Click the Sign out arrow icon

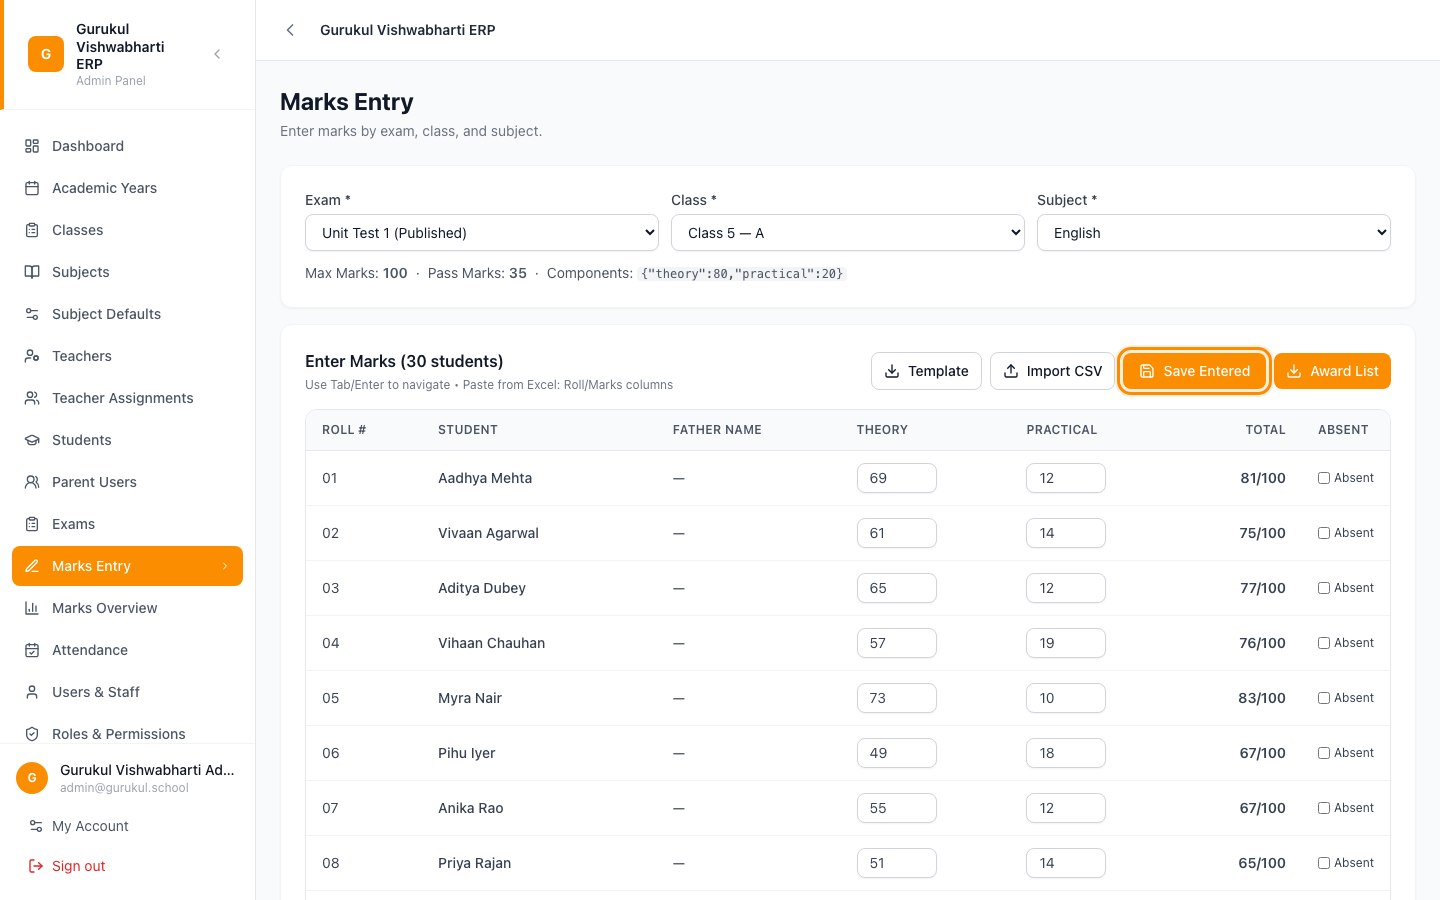(x=36, y=866)
